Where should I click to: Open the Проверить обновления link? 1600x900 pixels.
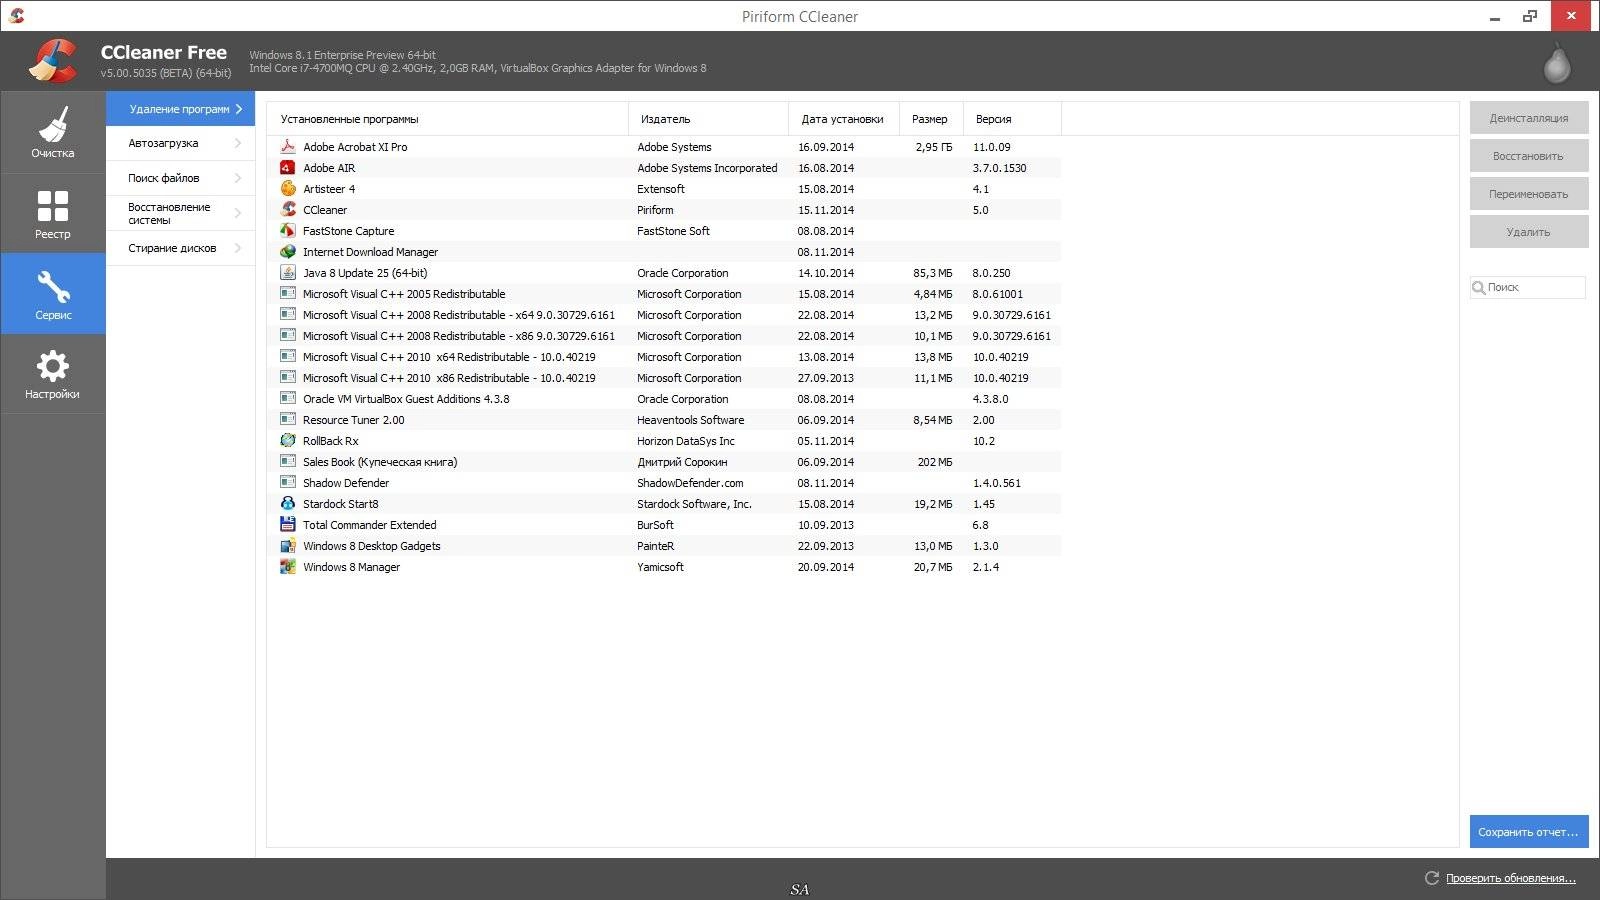point(1510,878)
